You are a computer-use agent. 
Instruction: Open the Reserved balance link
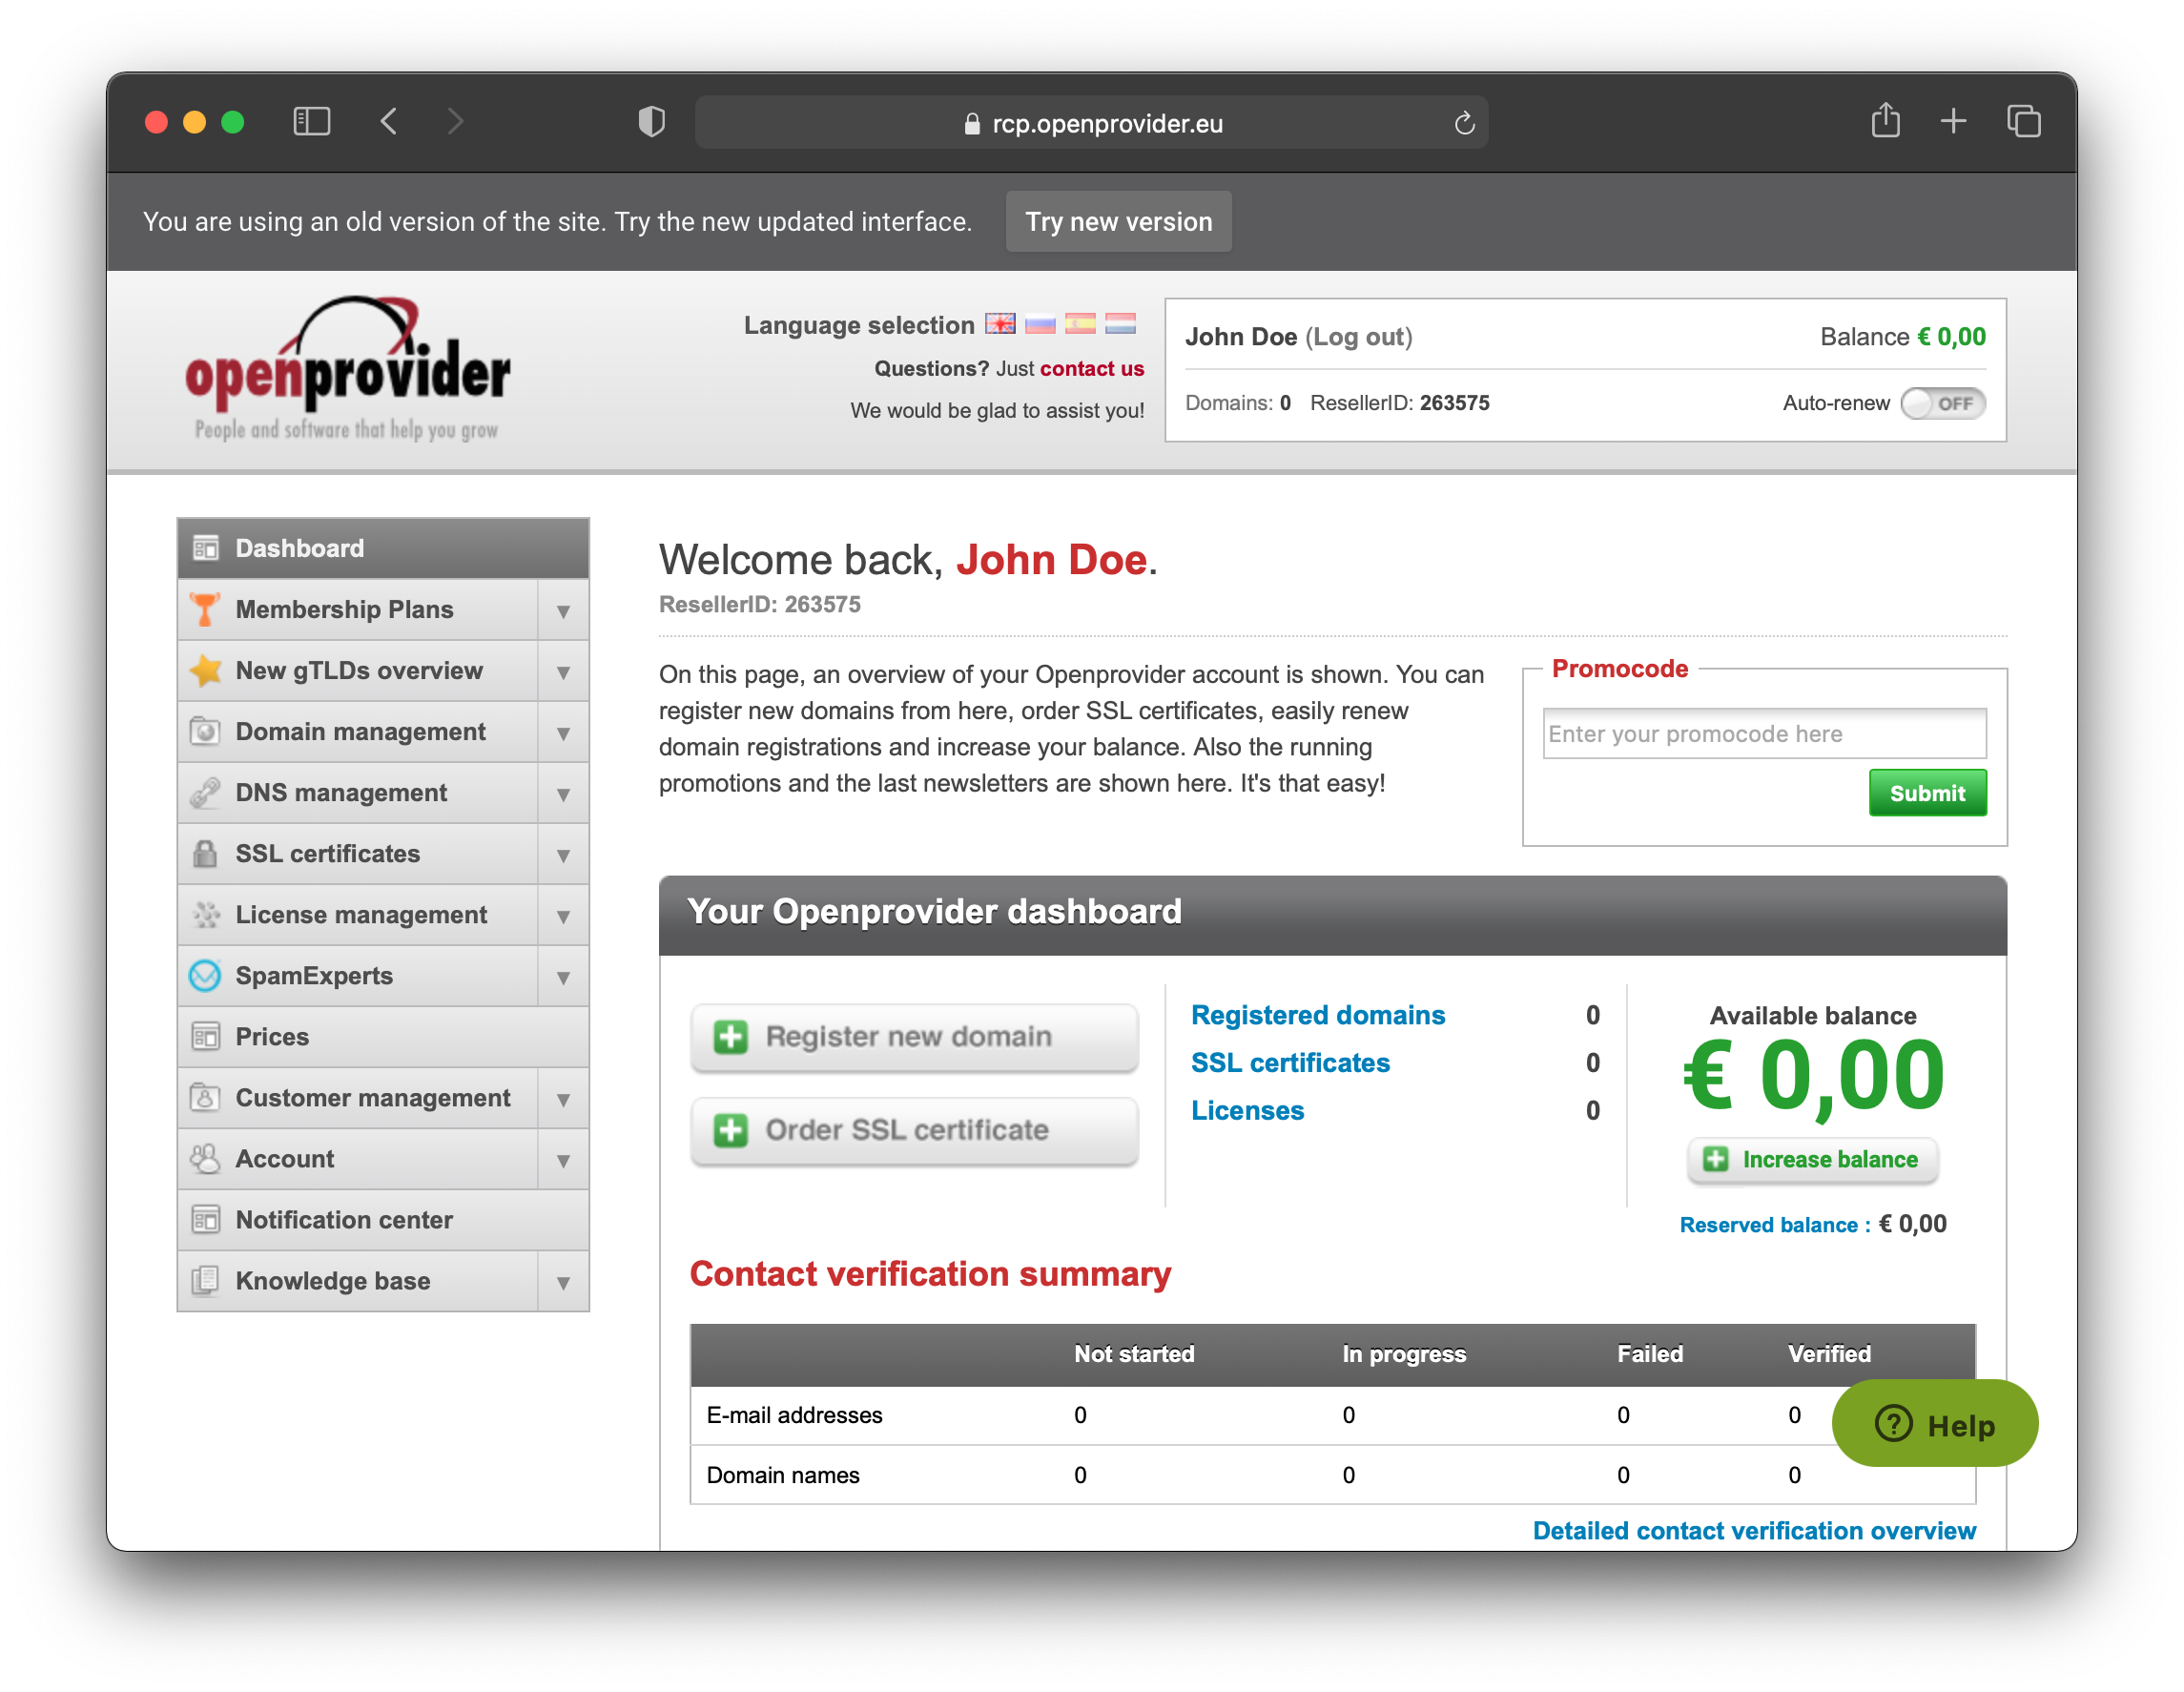pos(1774,1225)
